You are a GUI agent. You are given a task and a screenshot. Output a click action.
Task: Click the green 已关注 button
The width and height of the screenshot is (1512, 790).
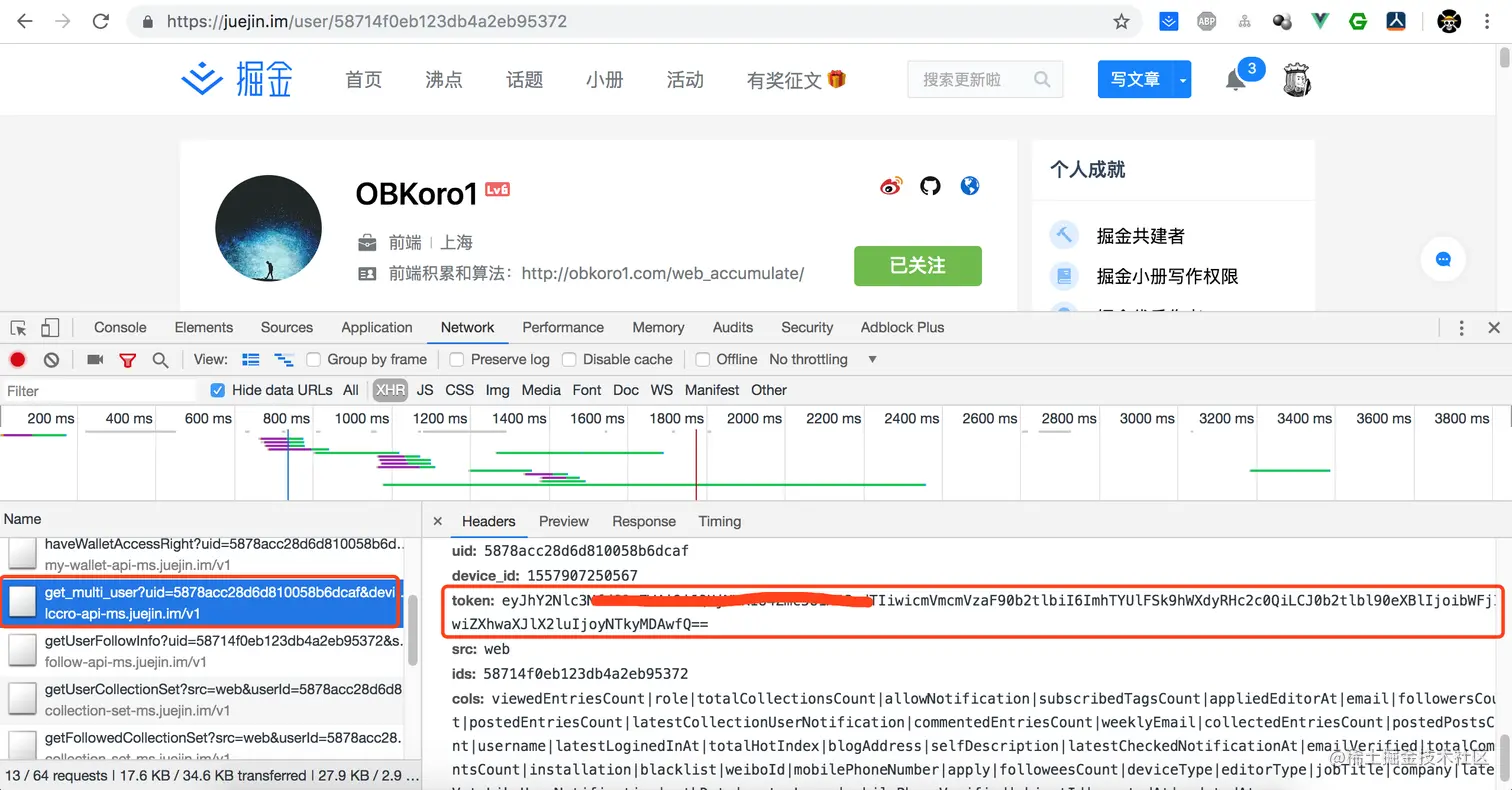(x=918, y=266)
